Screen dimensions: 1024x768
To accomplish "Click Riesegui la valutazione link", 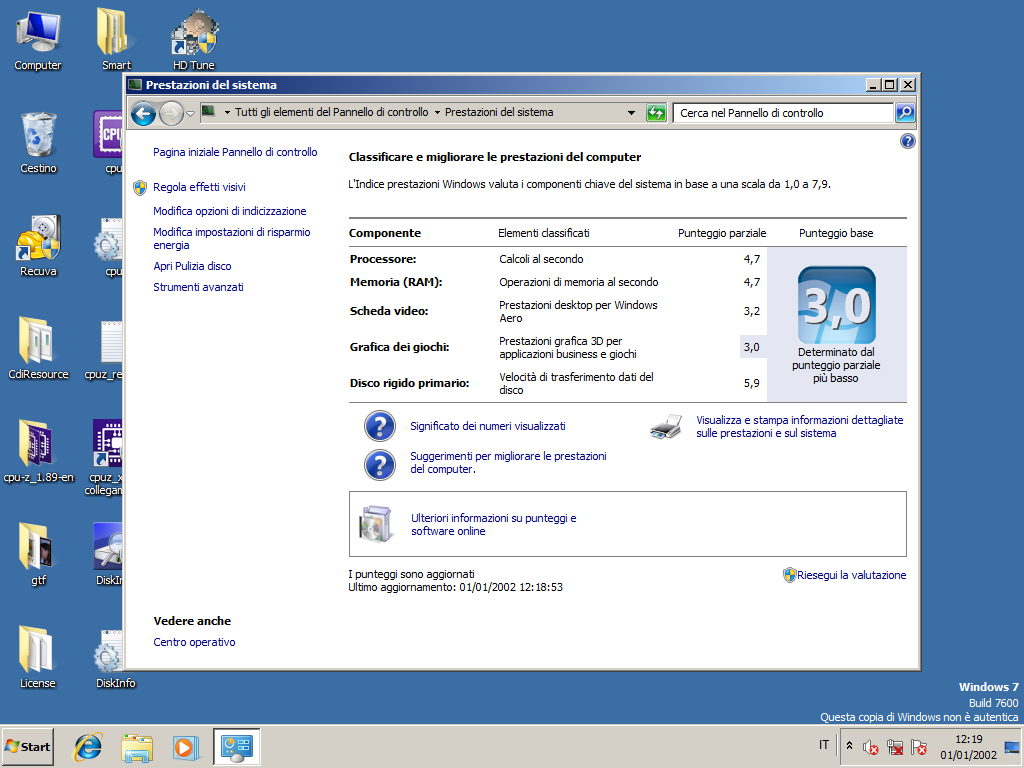I will click(851, 575).
